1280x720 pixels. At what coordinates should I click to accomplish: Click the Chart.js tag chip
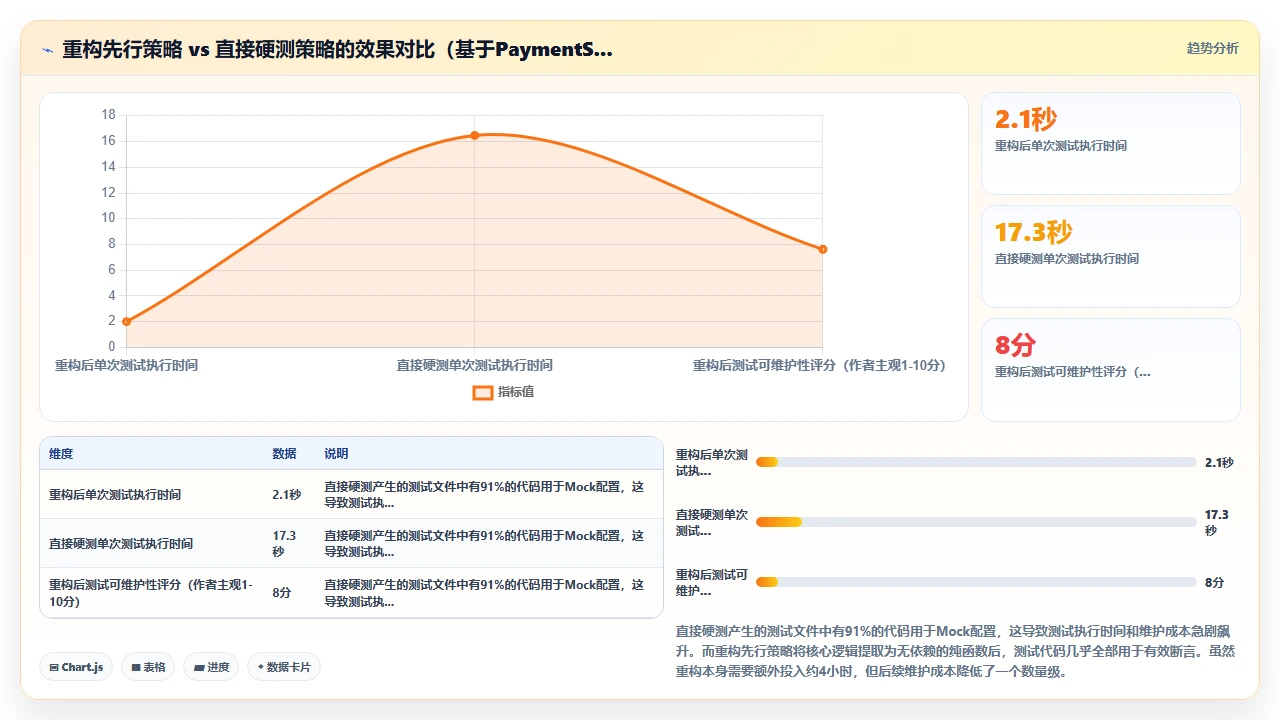76,667
